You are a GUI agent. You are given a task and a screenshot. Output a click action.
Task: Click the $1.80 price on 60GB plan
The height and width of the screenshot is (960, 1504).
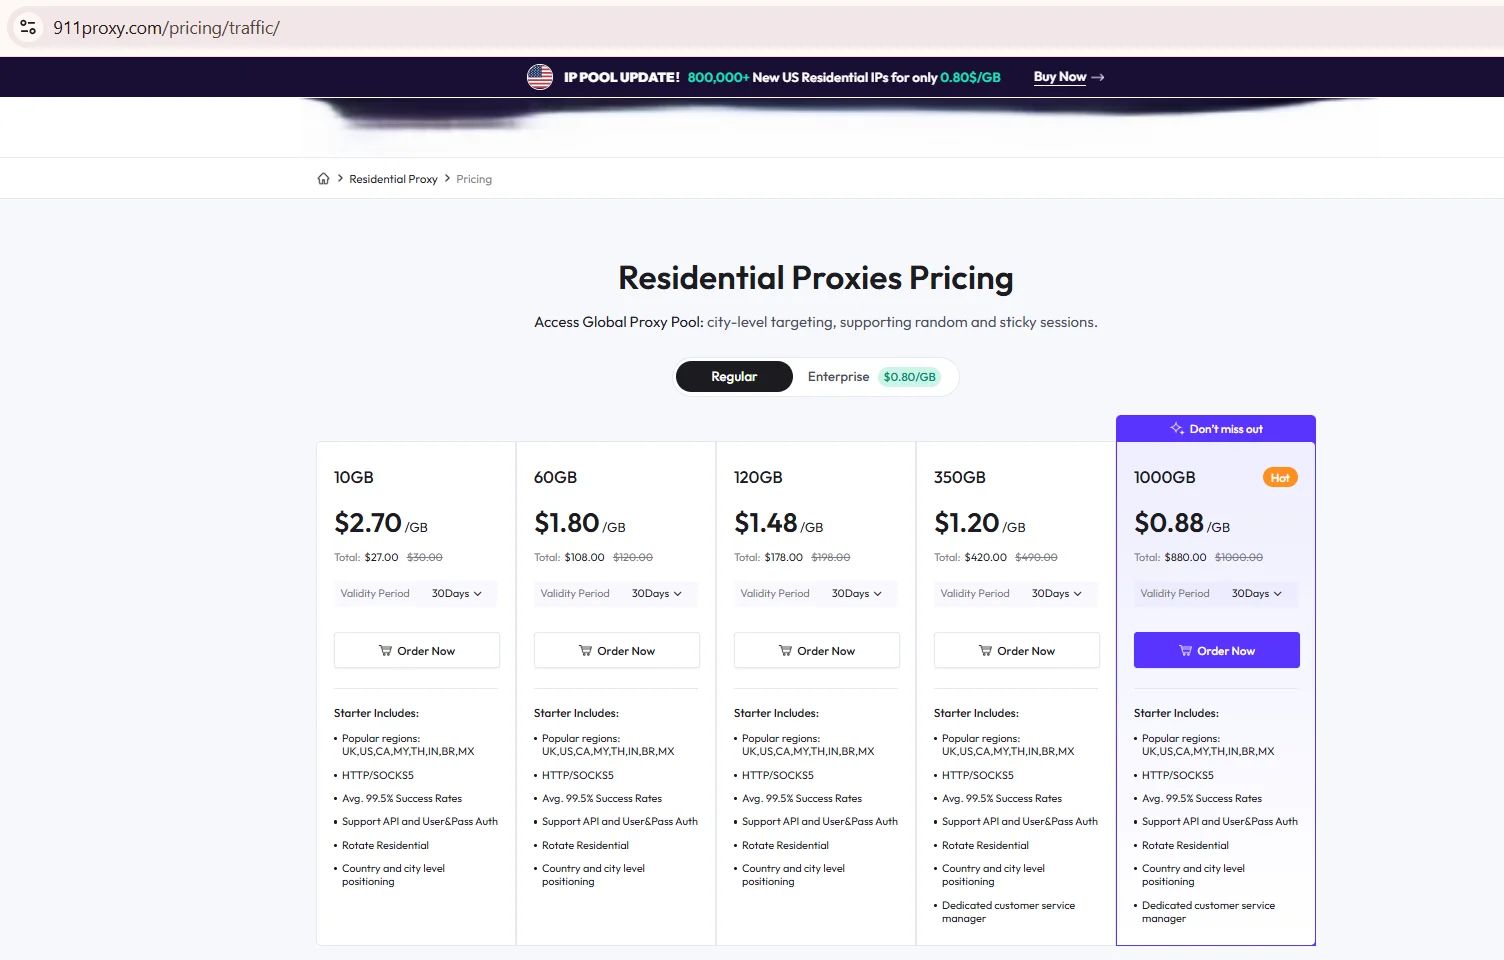point(567,523)
